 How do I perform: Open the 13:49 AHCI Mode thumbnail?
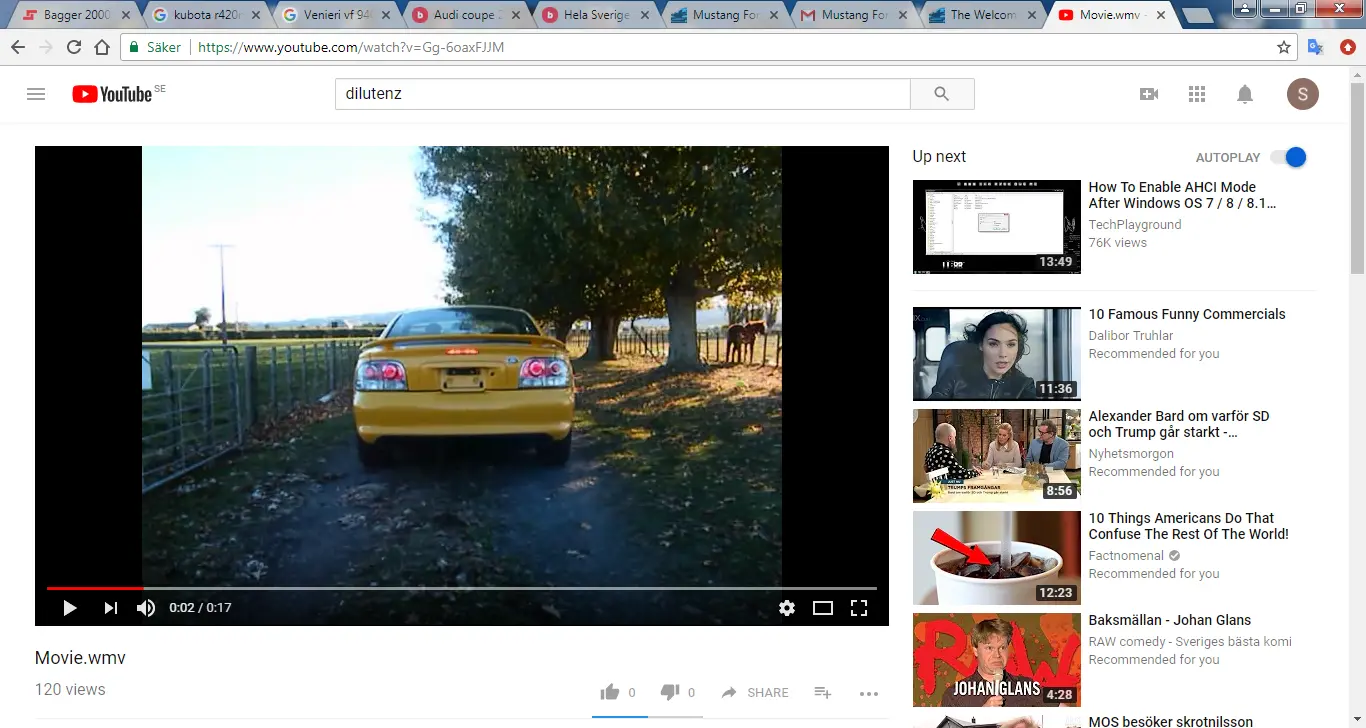click(x=997, y=227)
